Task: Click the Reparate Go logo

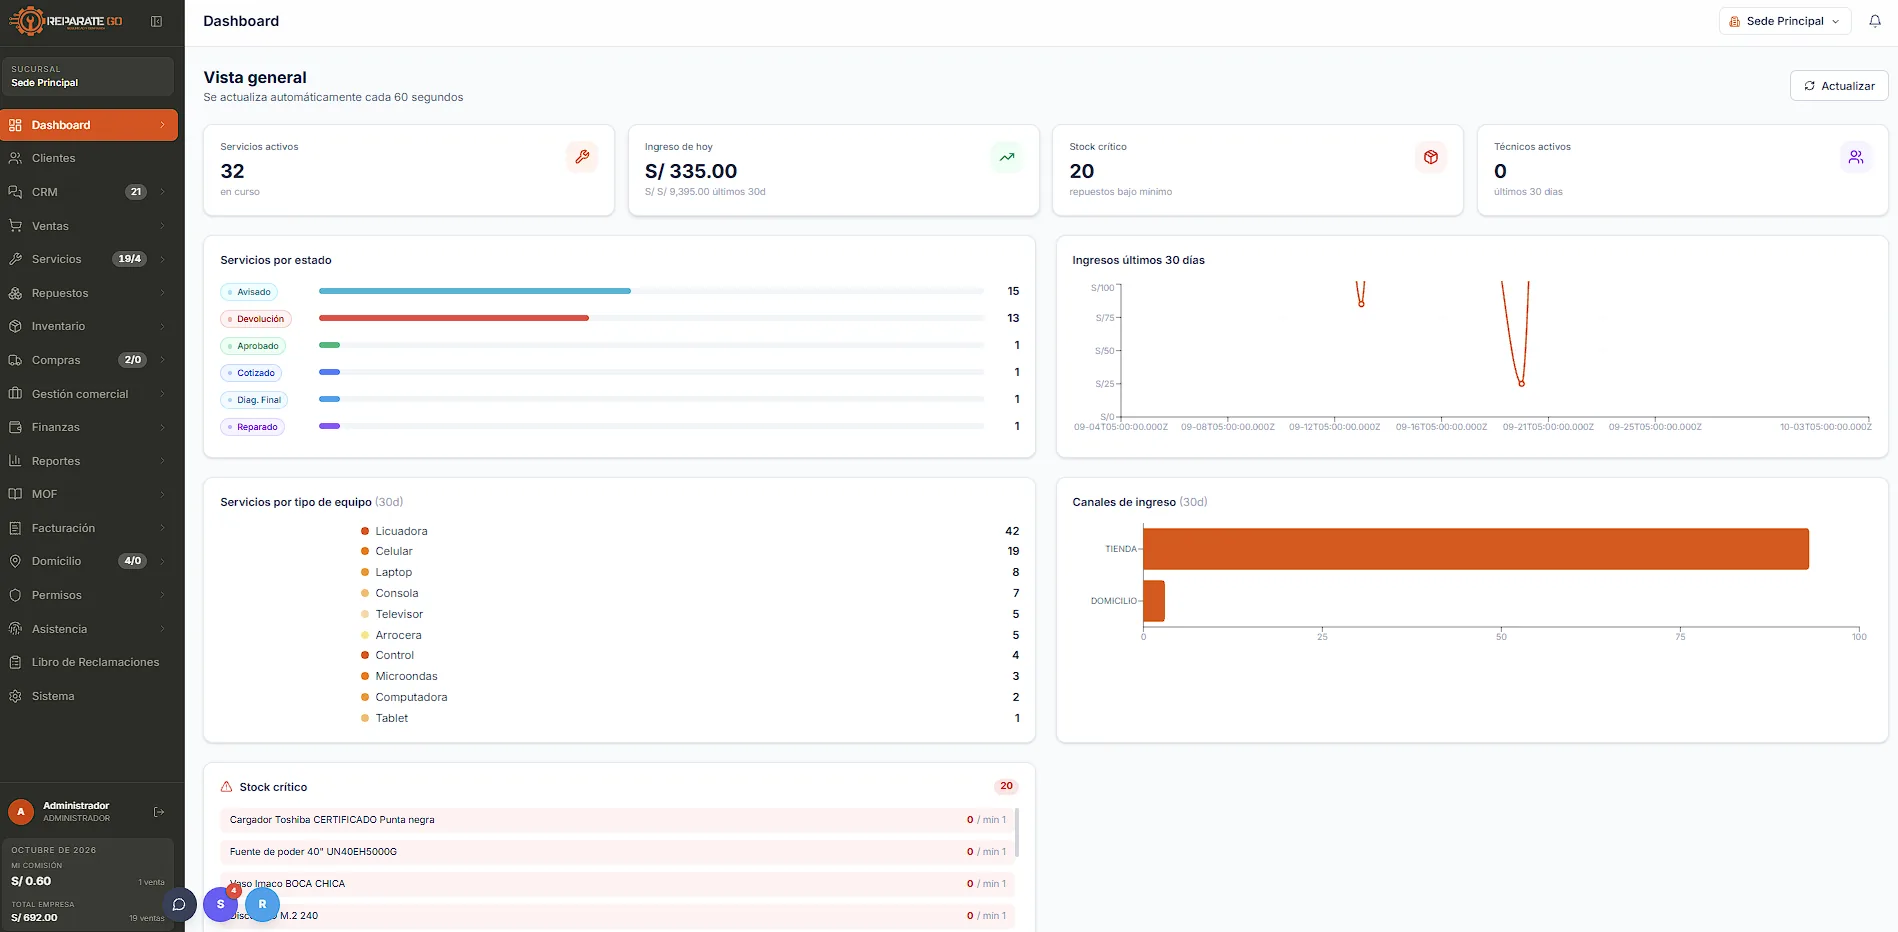Action: pos(66,21)
